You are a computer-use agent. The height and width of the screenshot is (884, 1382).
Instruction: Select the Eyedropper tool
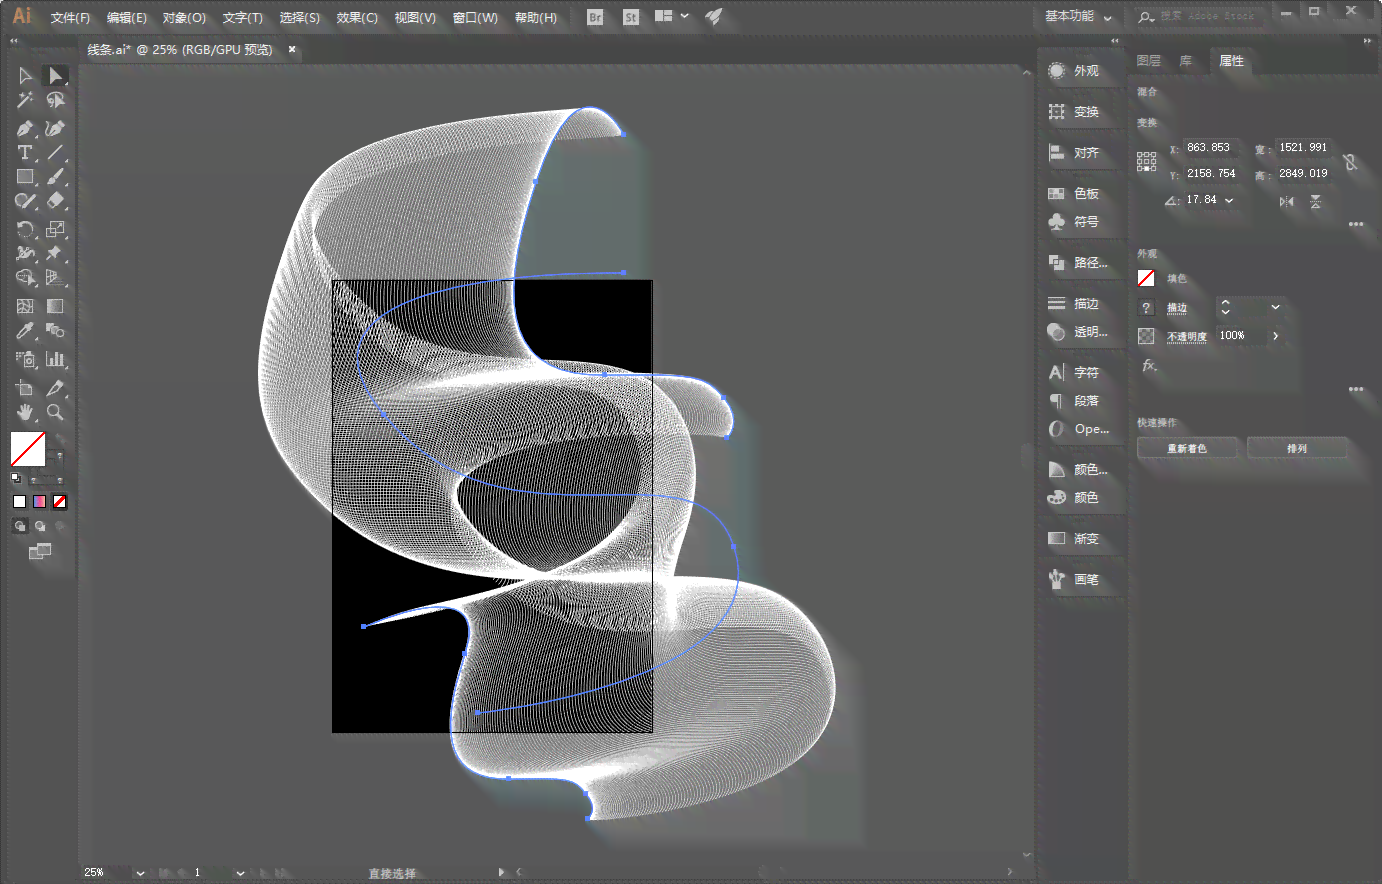(x=25, y=330)
